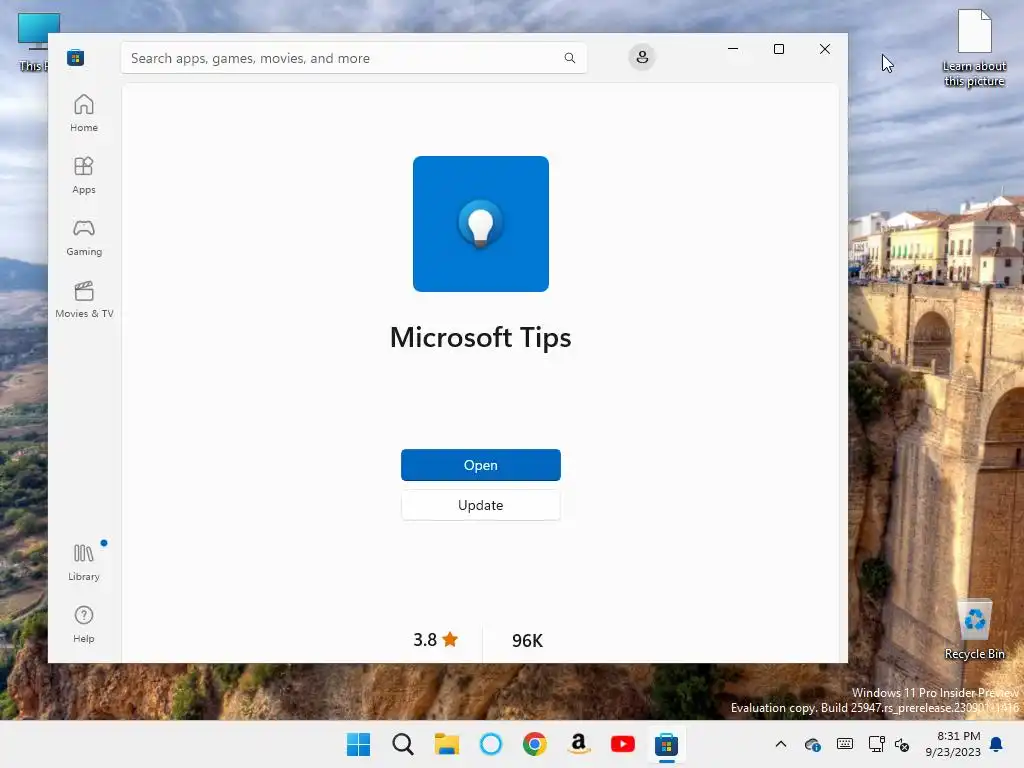This screenshot has height=768, width=1024.
Task: Open the clock and date panel
Action: pos(953,744)
